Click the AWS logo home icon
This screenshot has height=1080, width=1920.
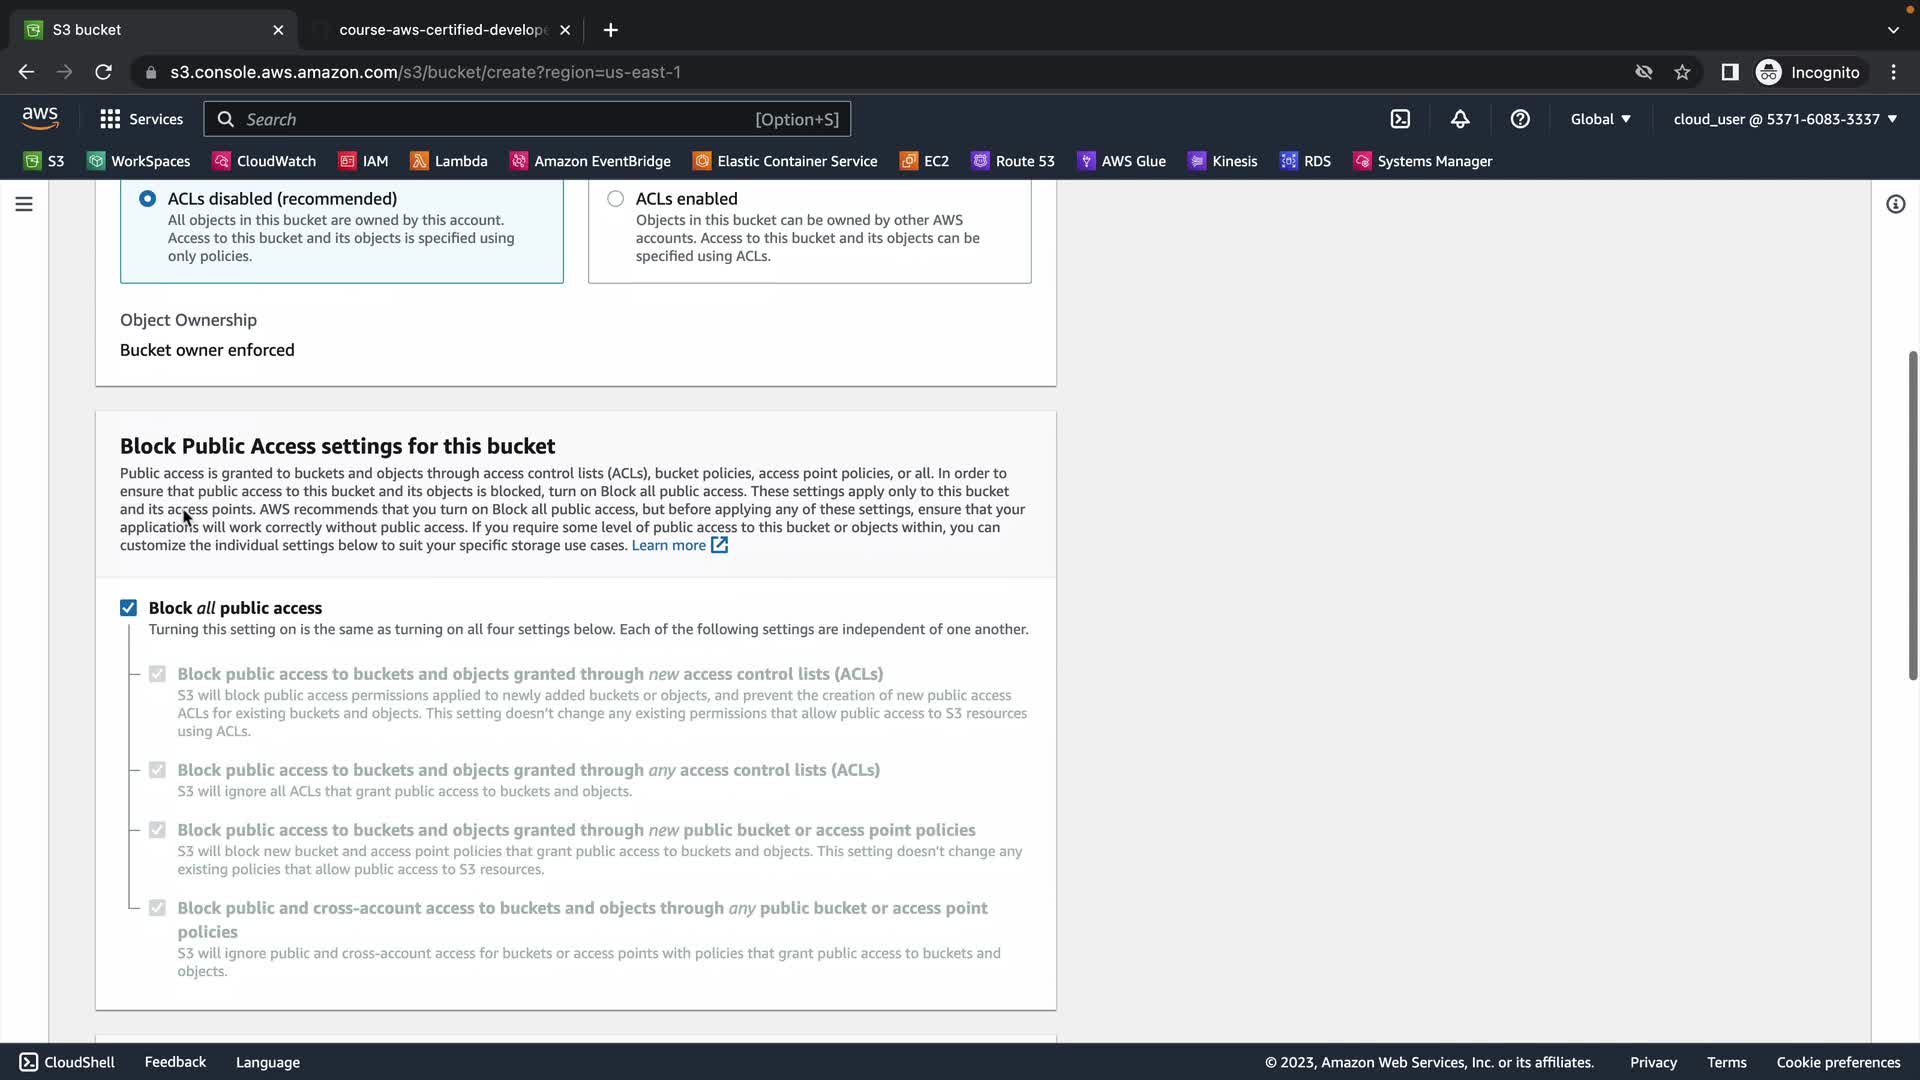click(x=40, y=118)
